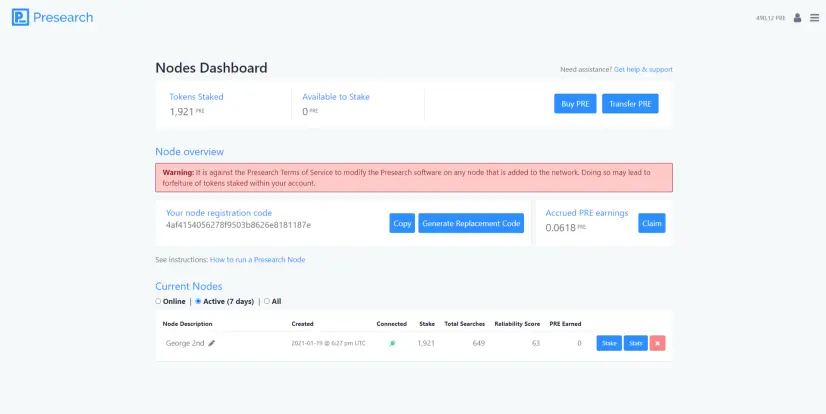Edit George 2nd node description pencil

[x=212, y=343]
